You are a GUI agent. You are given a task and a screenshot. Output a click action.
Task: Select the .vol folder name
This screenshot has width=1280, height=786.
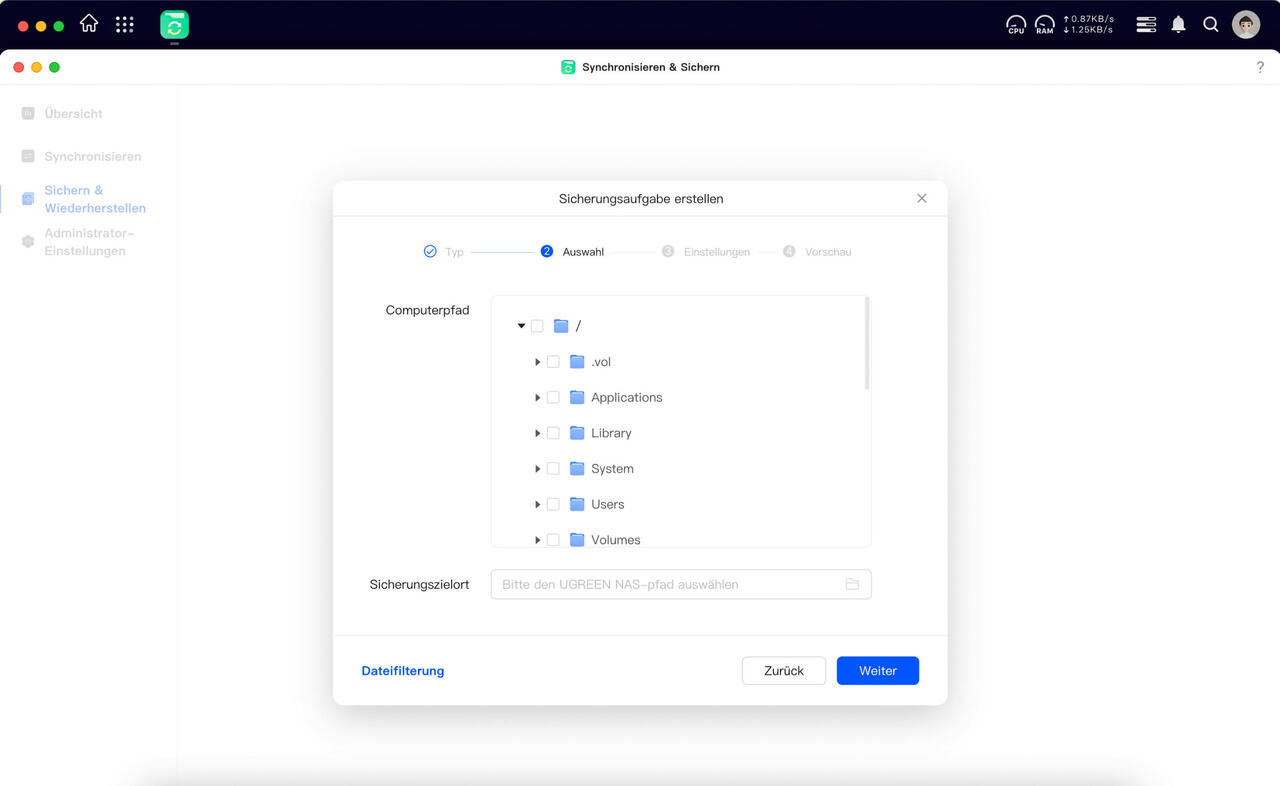pos(601,362)
